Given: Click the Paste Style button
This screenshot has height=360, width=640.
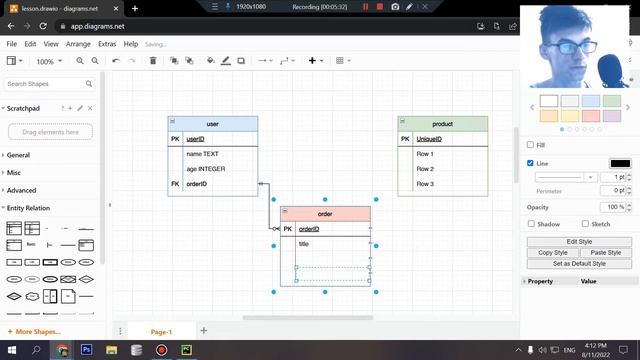Looking at the screenshot, I should (x=606, y=253).
